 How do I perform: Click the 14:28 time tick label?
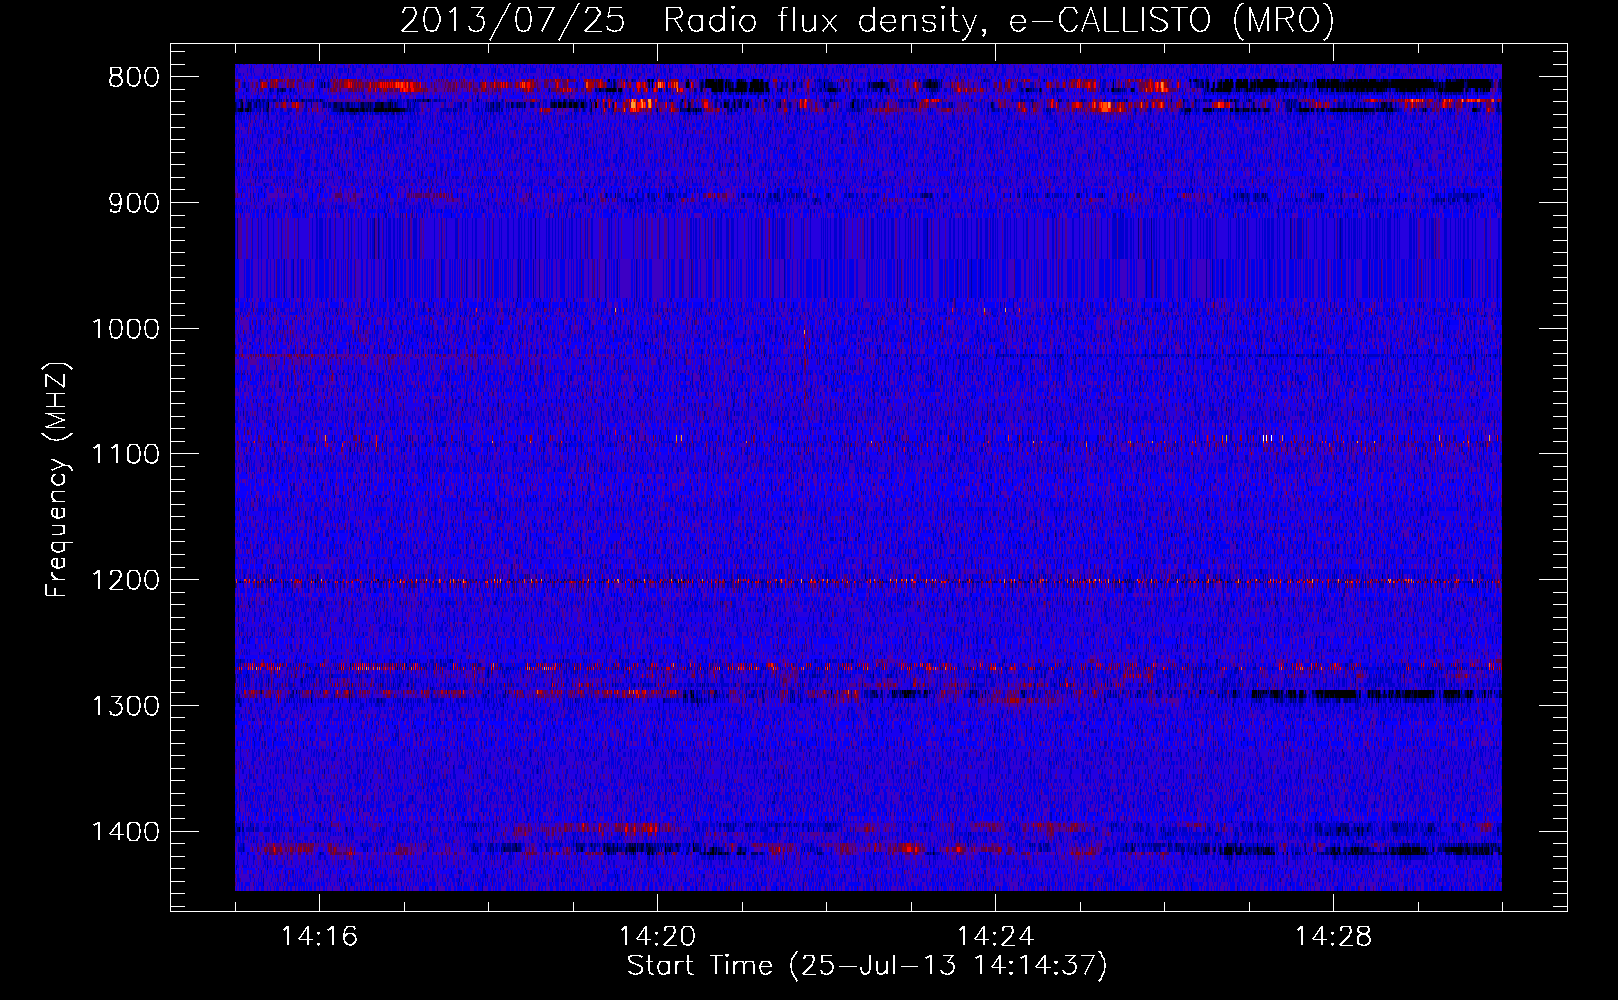(x=1333, y=937)
